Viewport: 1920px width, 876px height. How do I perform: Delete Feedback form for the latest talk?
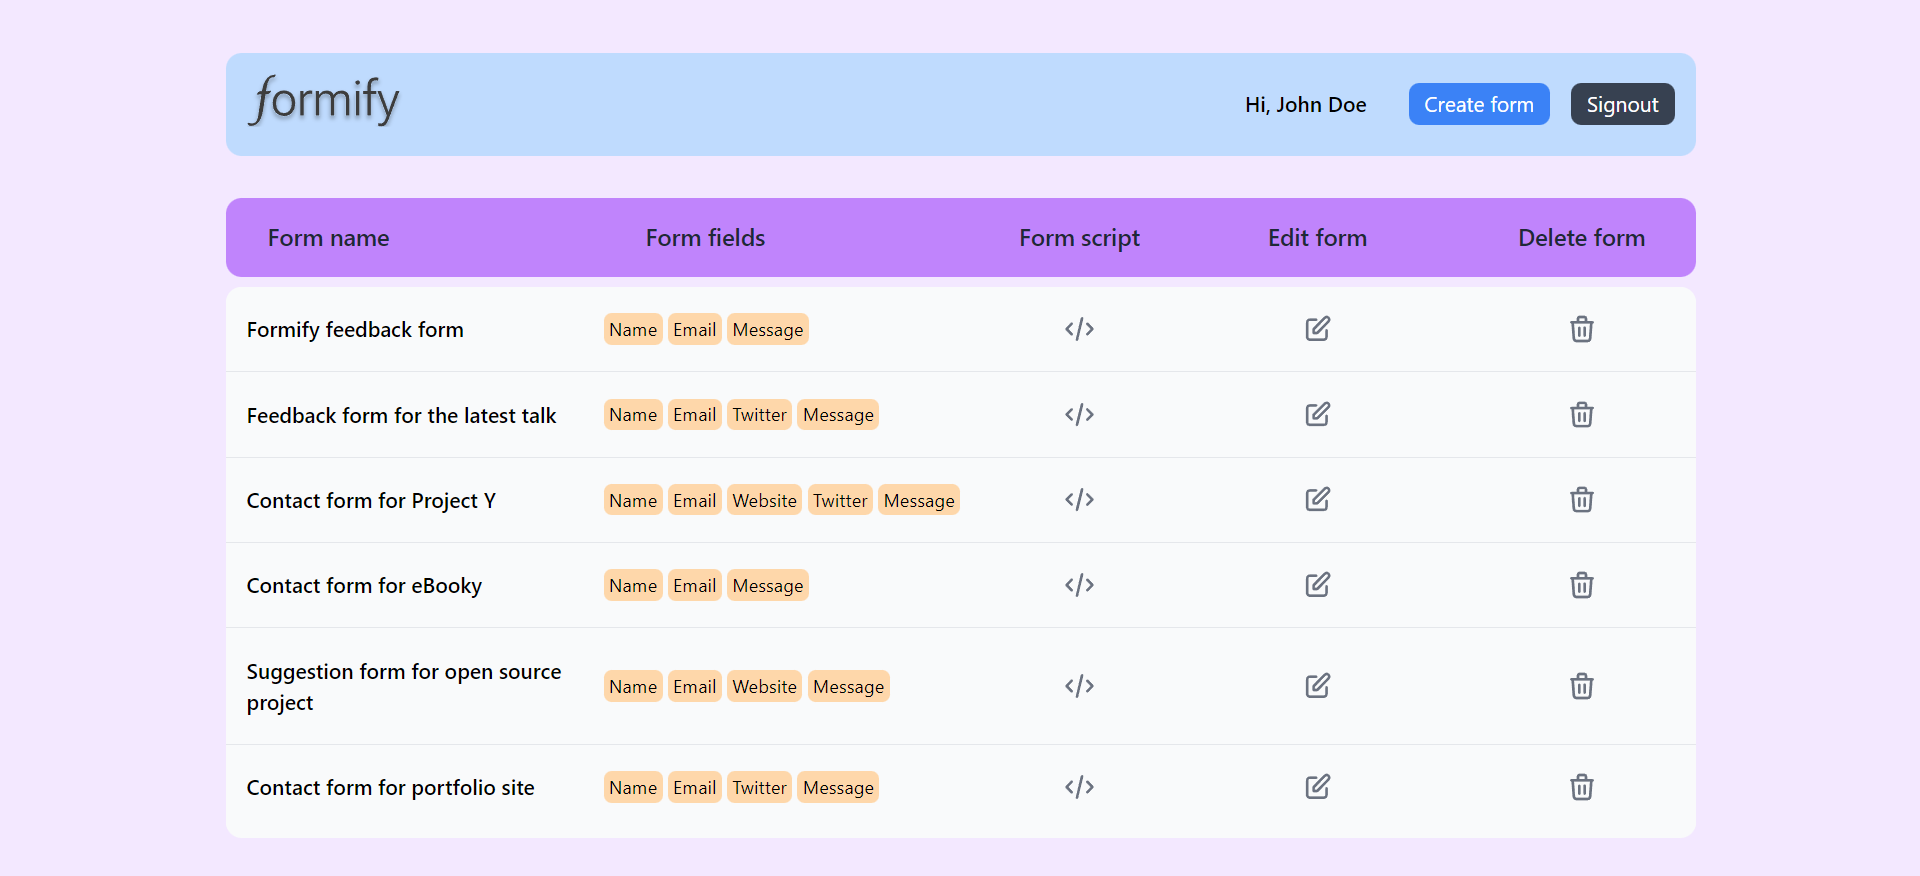[x=1581, y=414]
